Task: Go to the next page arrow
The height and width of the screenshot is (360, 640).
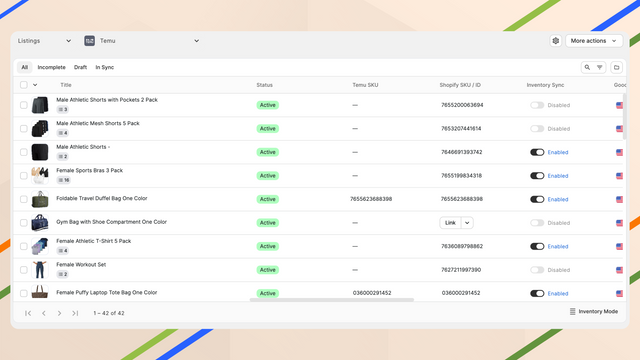Action: (59, 313)
